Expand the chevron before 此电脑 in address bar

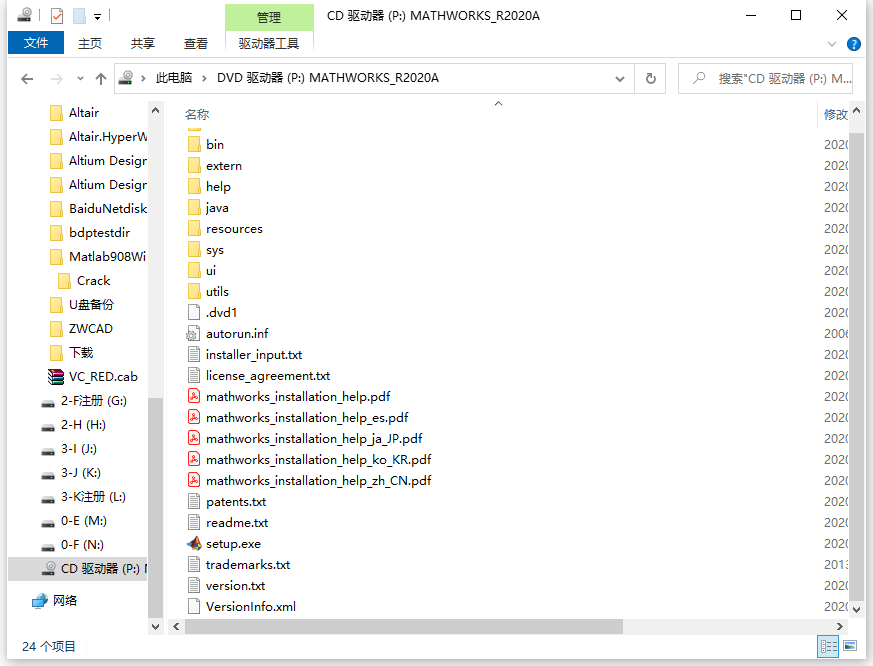(144, 78)
